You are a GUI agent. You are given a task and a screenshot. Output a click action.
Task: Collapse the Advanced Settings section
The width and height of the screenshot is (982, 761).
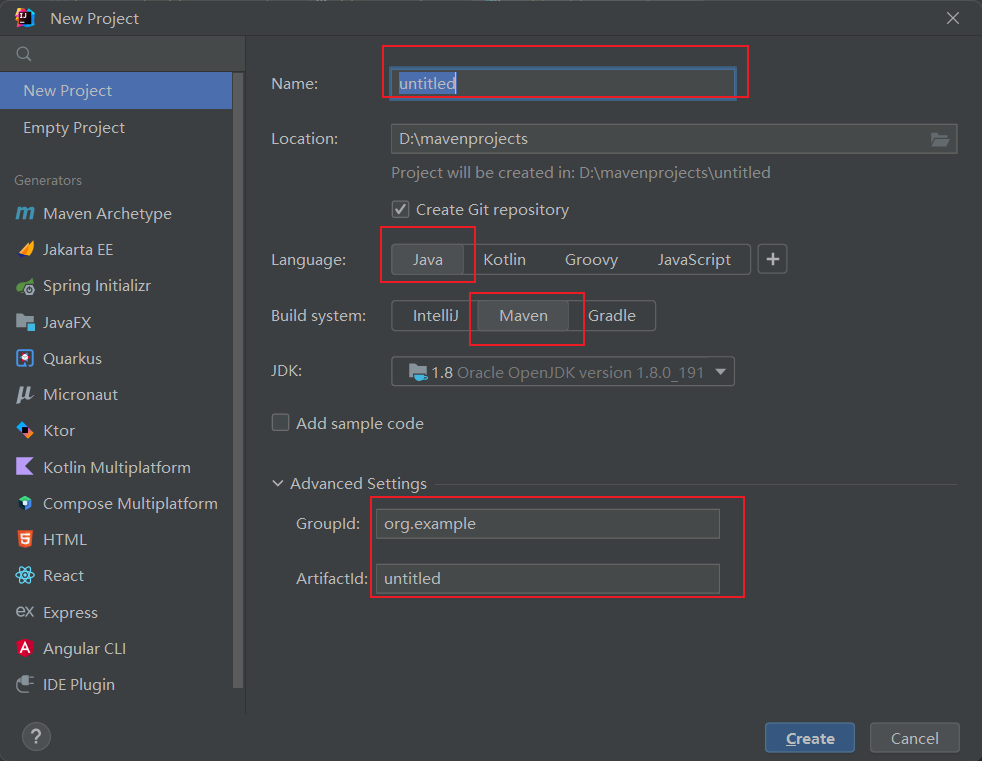(x=277, y=484)
